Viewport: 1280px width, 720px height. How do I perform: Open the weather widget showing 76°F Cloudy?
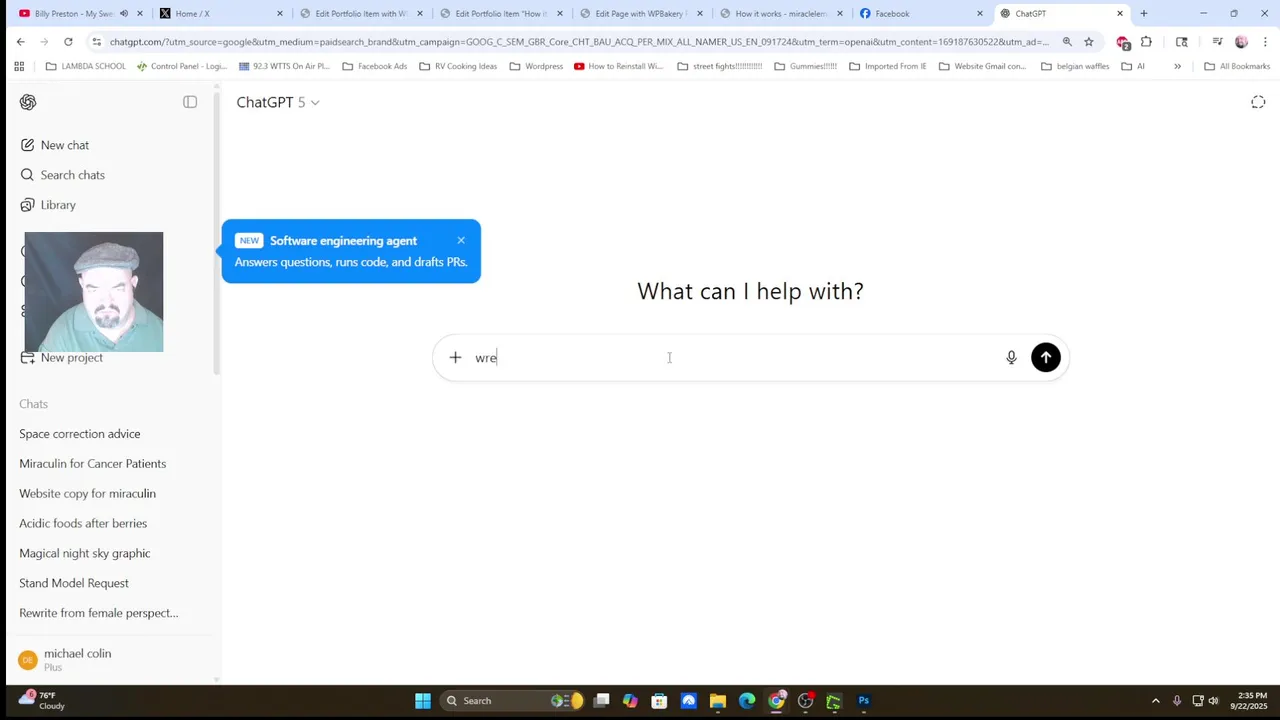point(42,700)
